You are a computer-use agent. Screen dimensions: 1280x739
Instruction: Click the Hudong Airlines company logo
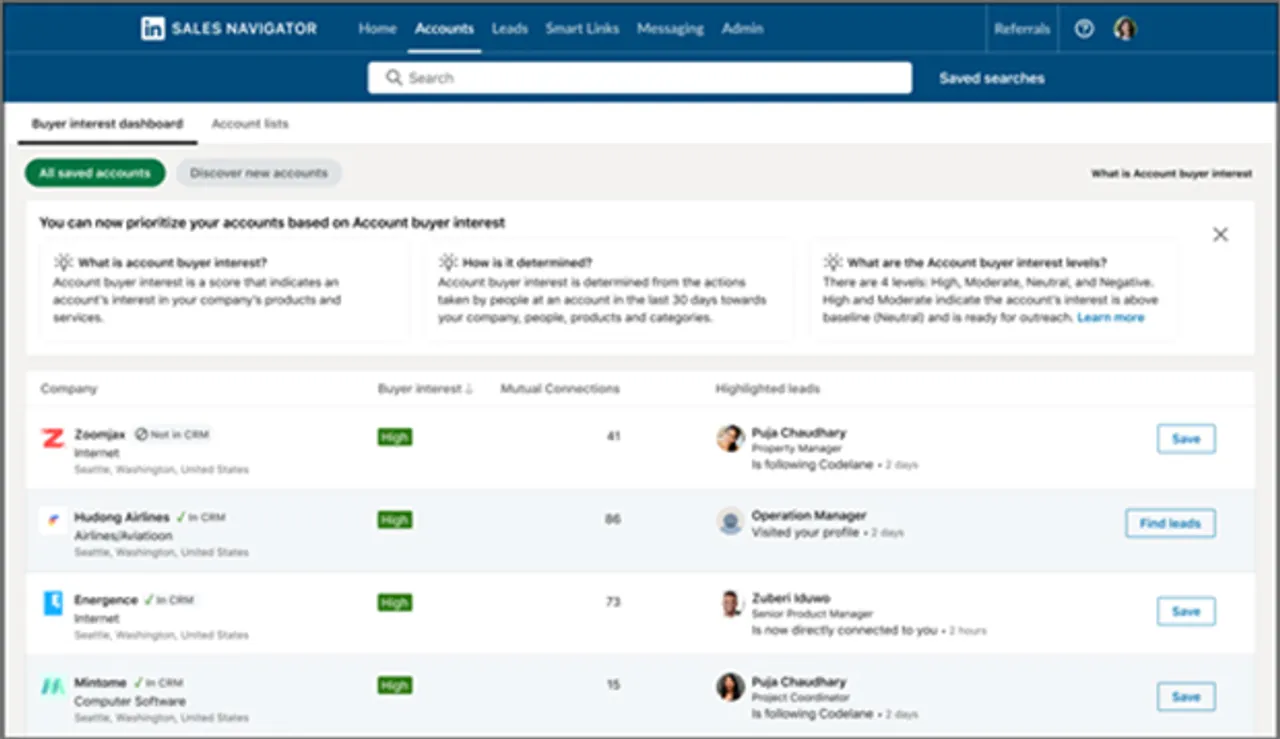click(x=52, y=521)
